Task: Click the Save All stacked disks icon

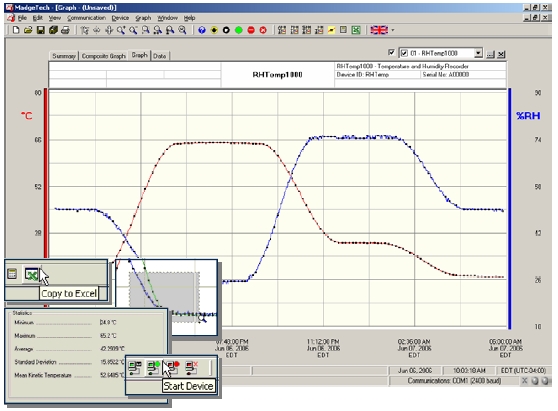Action: point(53,30)
